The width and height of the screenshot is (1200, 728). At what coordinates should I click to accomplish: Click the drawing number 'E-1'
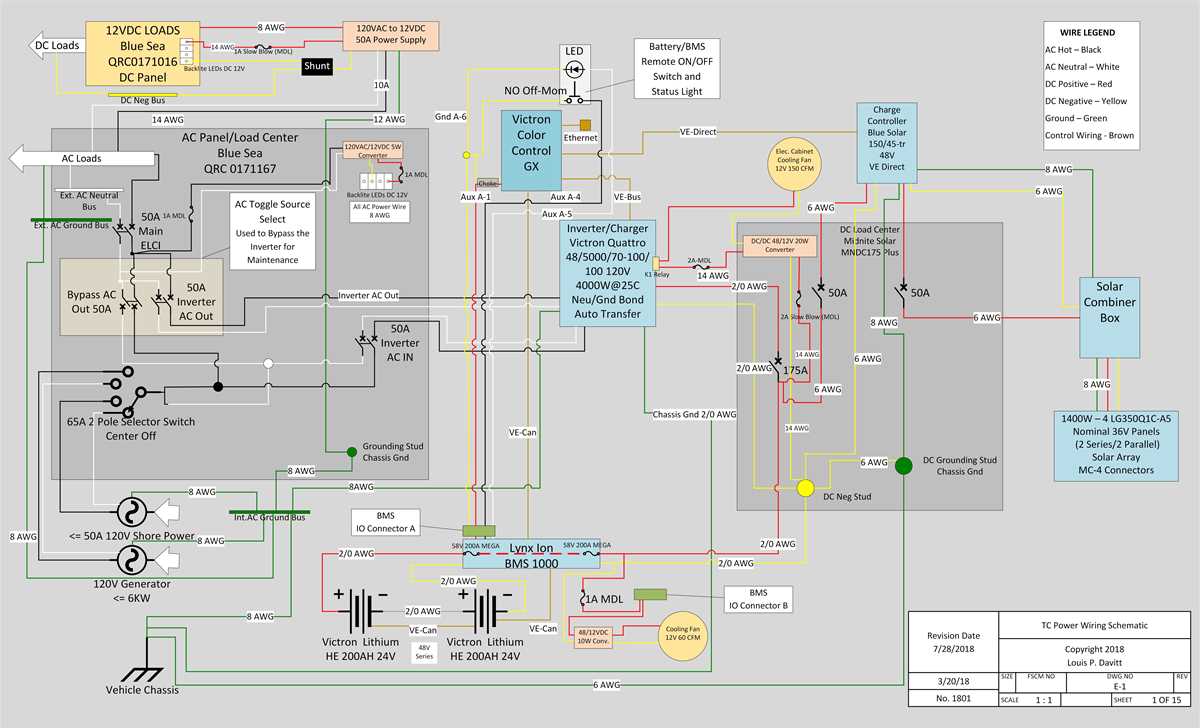1118,687
